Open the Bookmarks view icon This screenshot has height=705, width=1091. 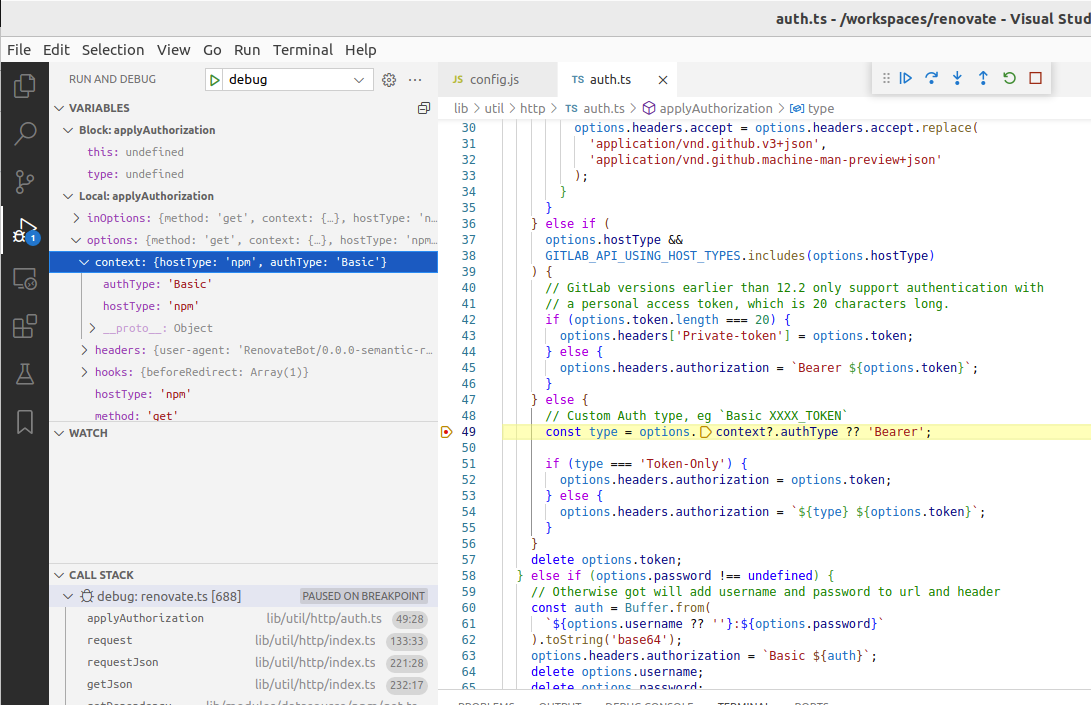[25, 422]
